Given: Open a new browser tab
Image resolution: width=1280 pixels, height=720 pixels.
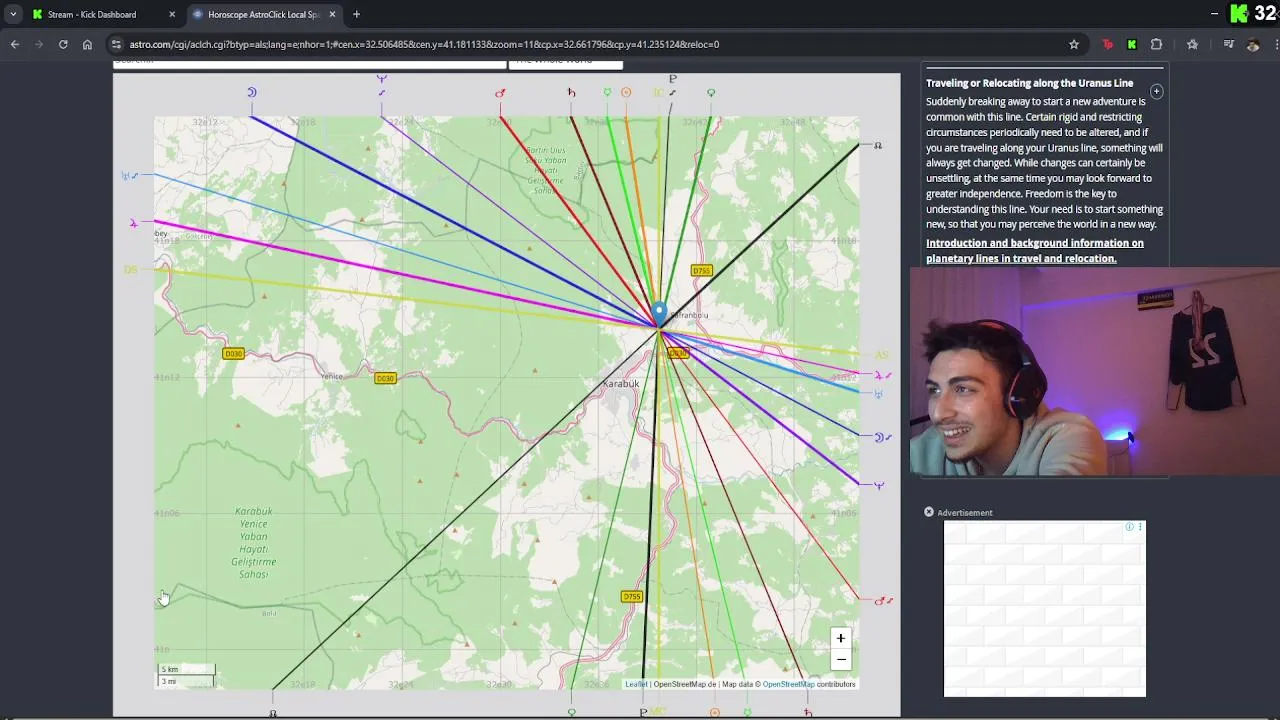Looking at the screenshot, I should tap(356, 14).
